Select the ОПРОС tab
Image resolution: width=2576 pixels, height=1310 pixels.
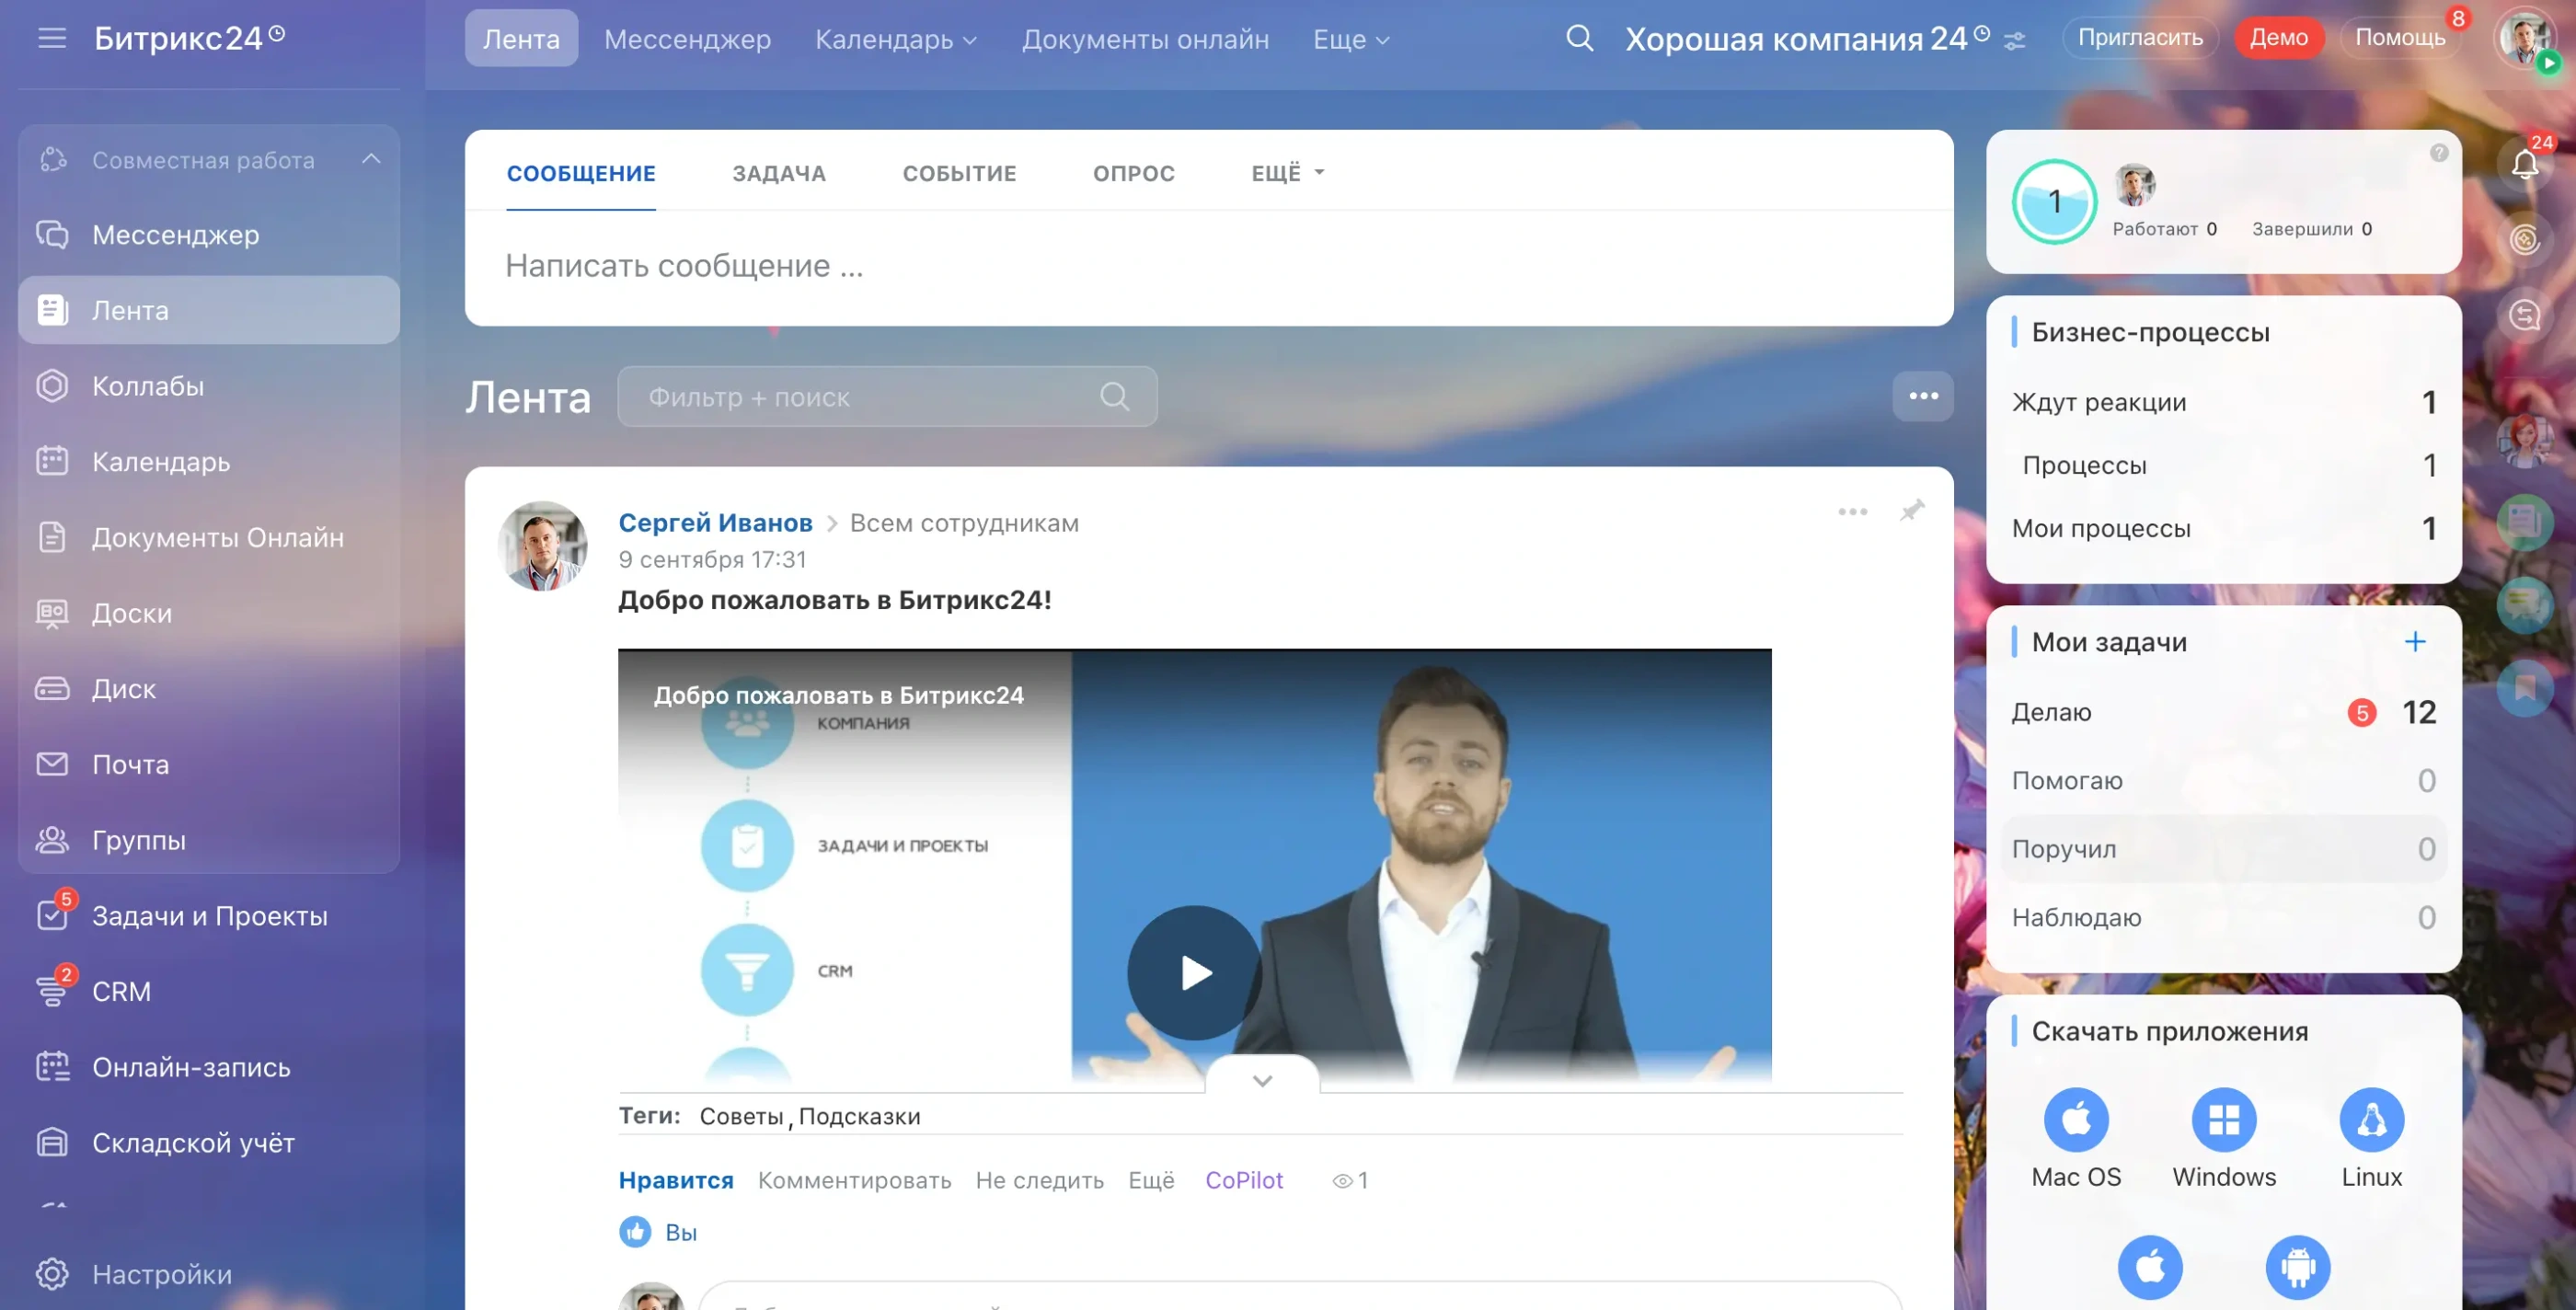(x=1133, y=173)
